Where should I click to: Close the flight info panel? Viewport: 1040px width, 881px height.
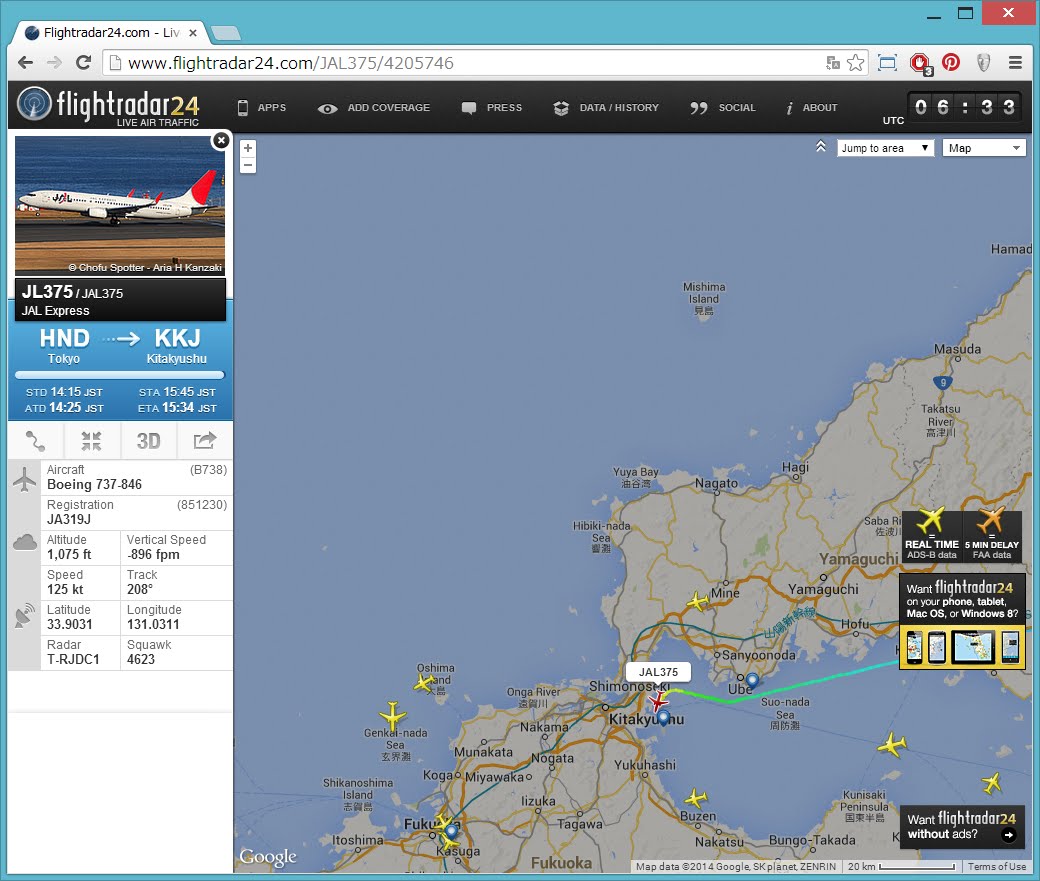tap(221, 140)
